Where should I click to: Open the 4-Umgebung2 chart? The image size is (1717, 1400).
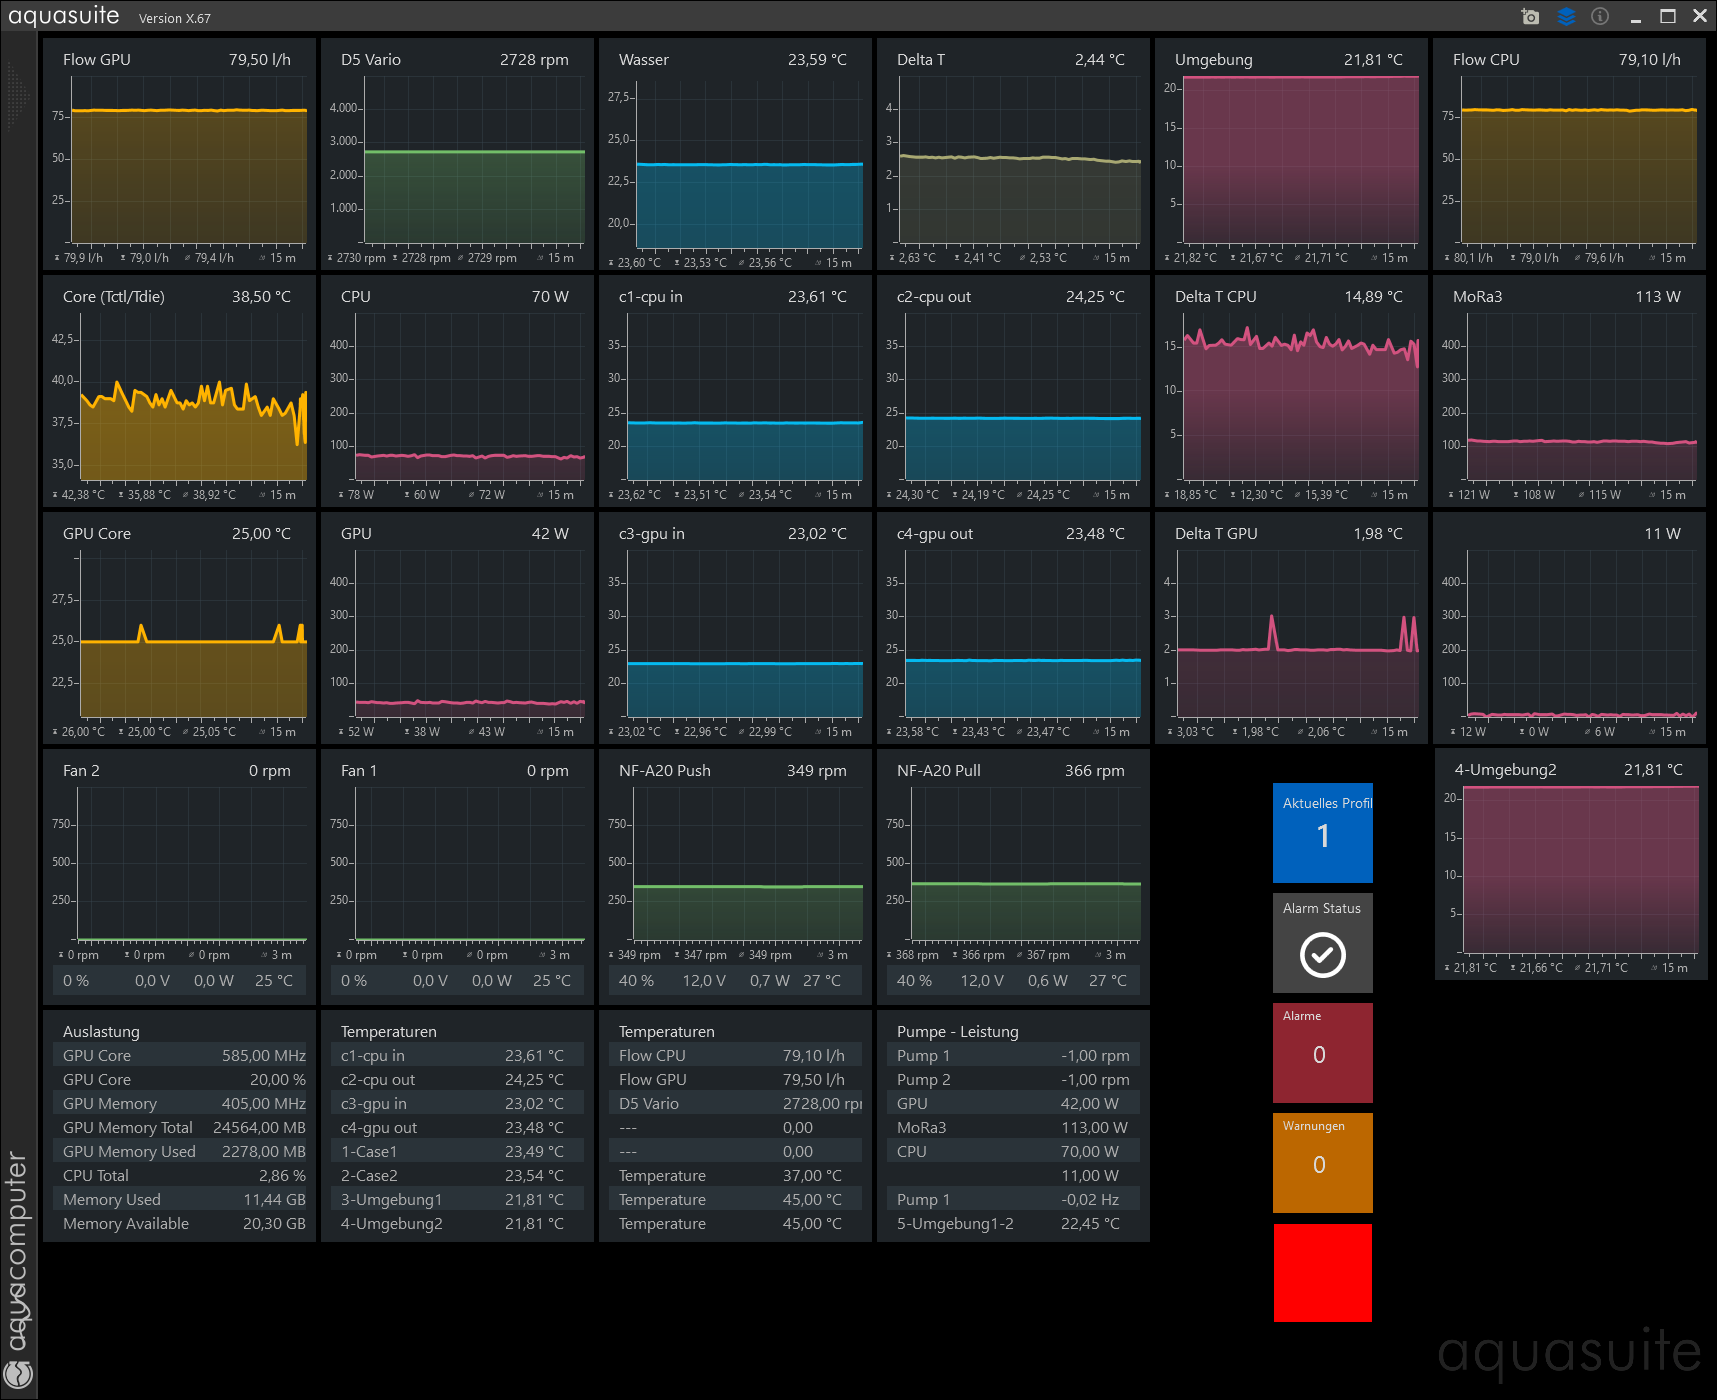(x=1571, y=864)
